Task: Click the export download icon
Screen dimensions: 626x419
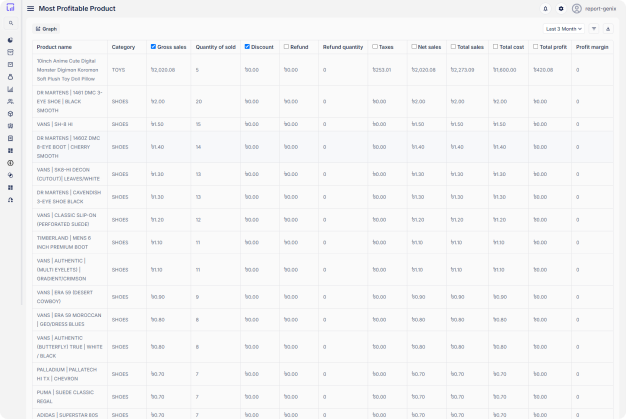Action: pyautogui.click(x=608, y=29)
